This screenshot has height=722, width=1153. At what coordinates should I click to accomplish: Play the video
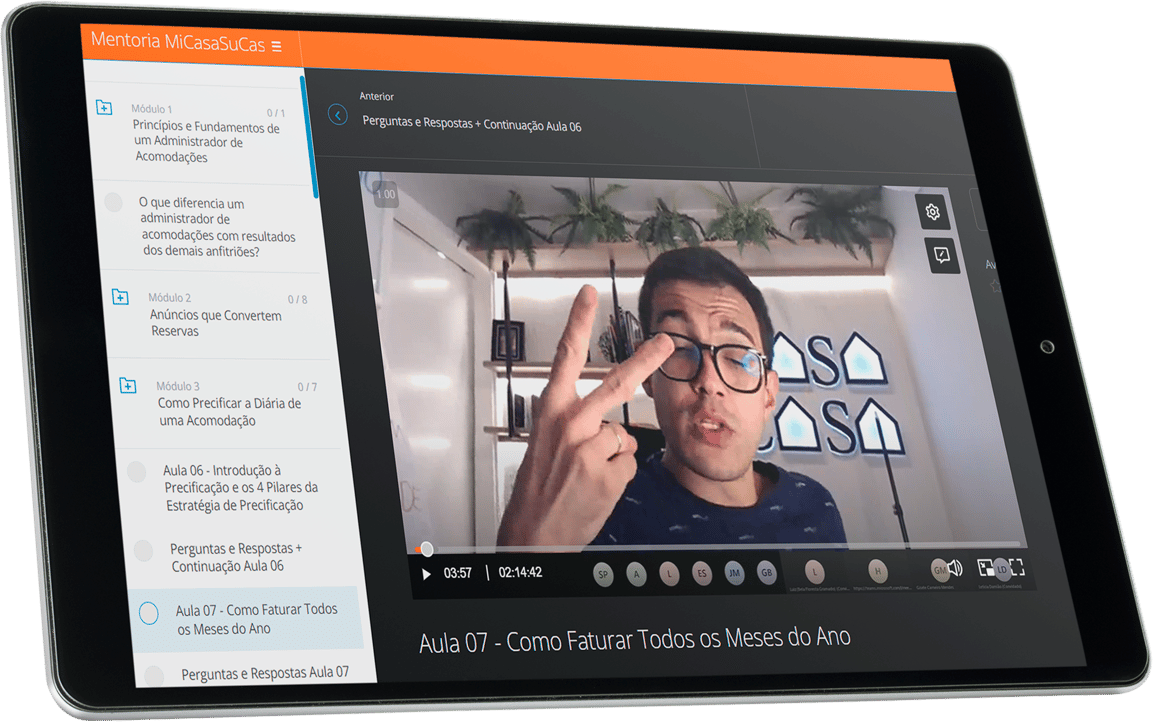pos(426,573)
